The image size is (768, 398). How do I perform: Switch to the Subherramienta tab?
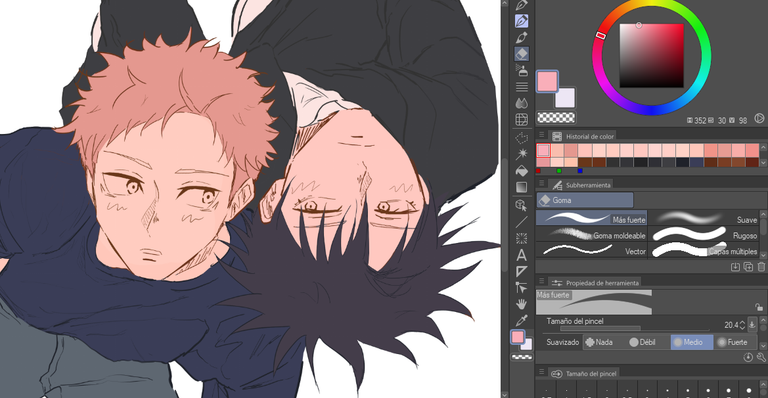pos(581,185)
